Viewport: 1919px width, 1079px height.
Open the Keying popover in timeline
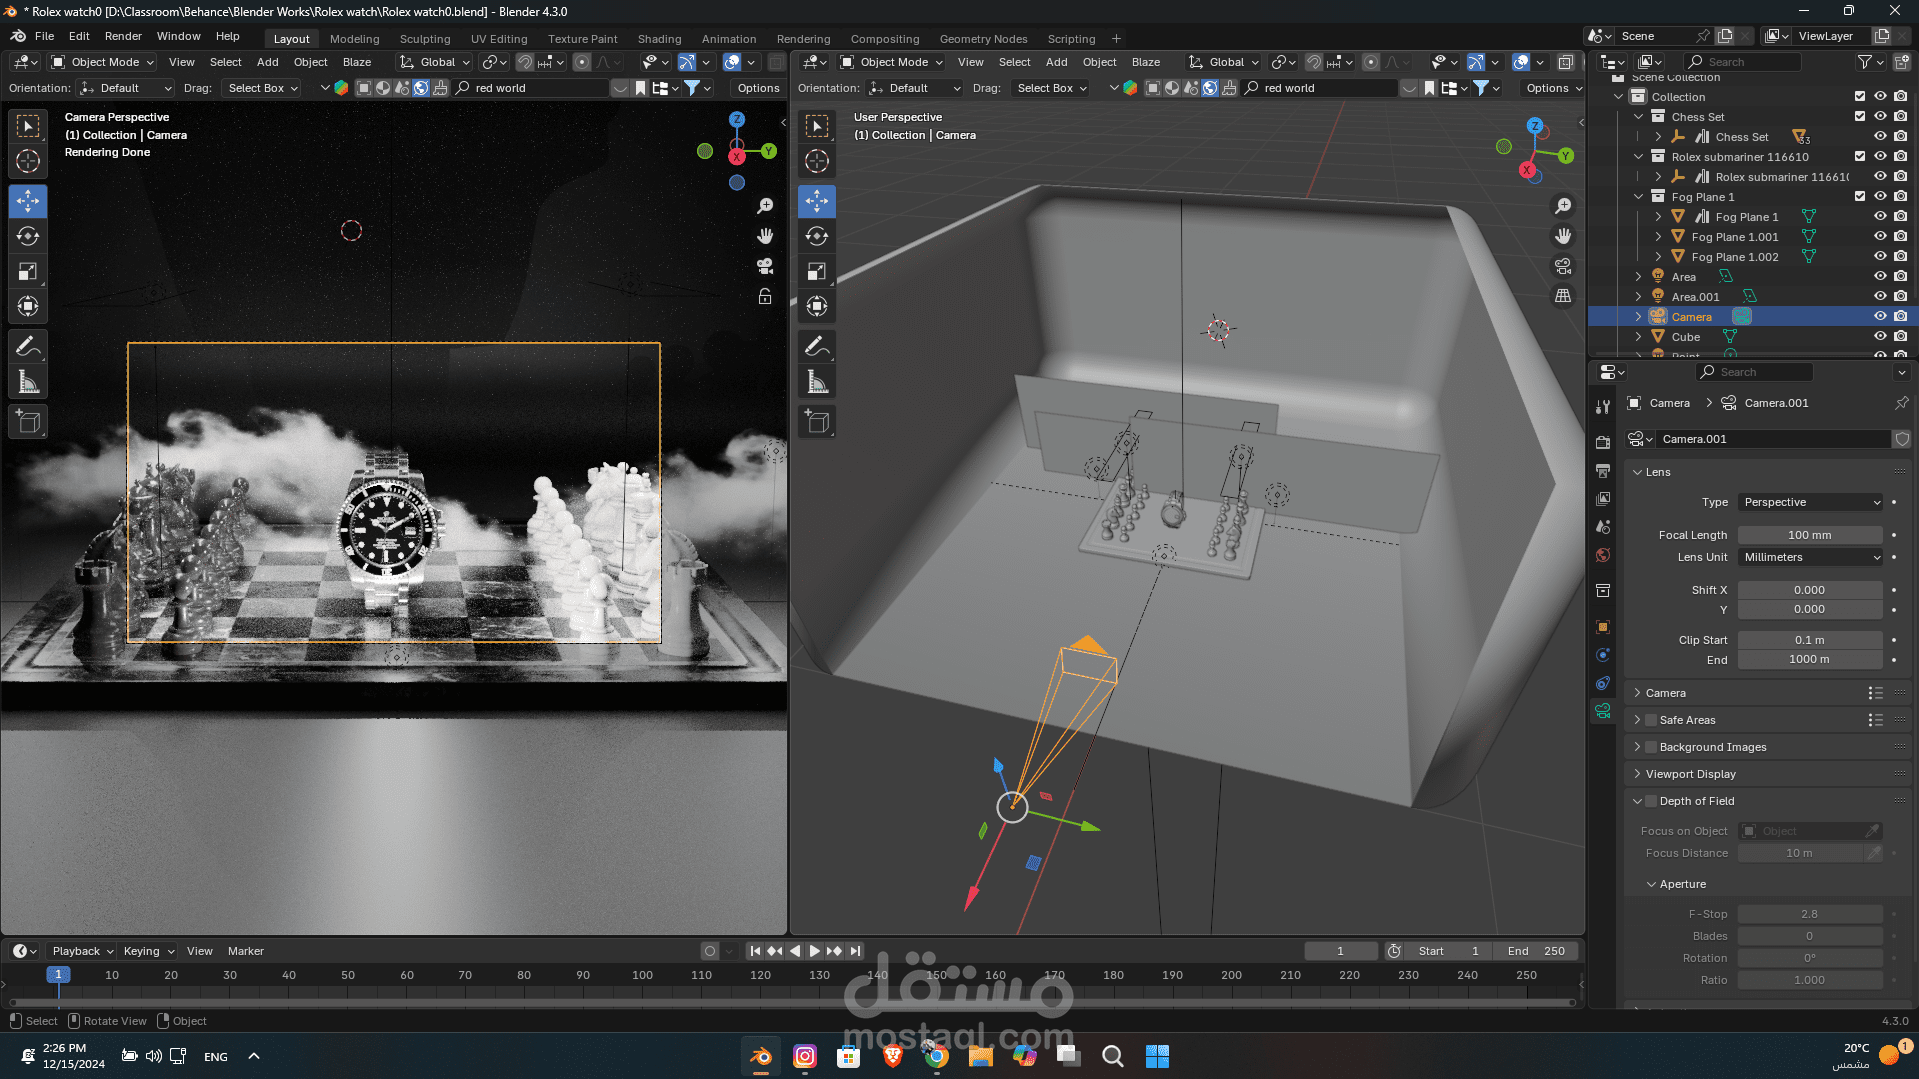click(148, 951)
